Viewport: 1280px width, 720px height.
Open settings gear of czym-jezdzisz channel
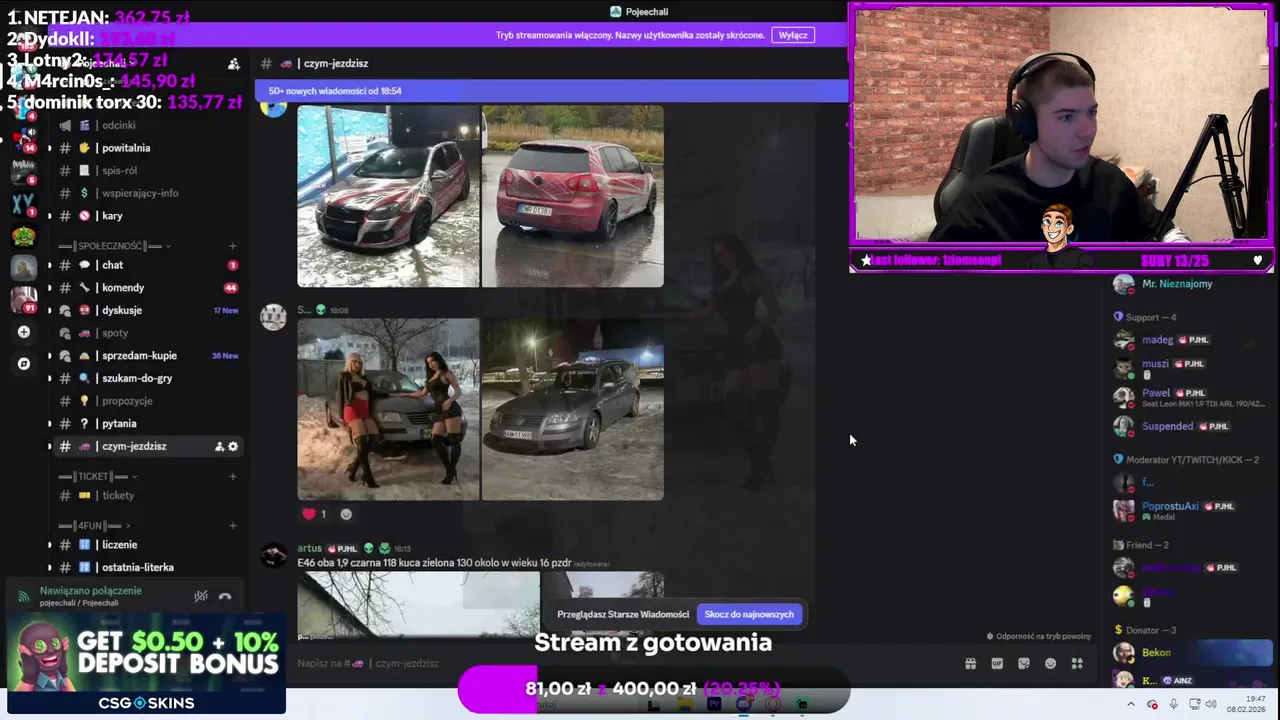point(233,446)
